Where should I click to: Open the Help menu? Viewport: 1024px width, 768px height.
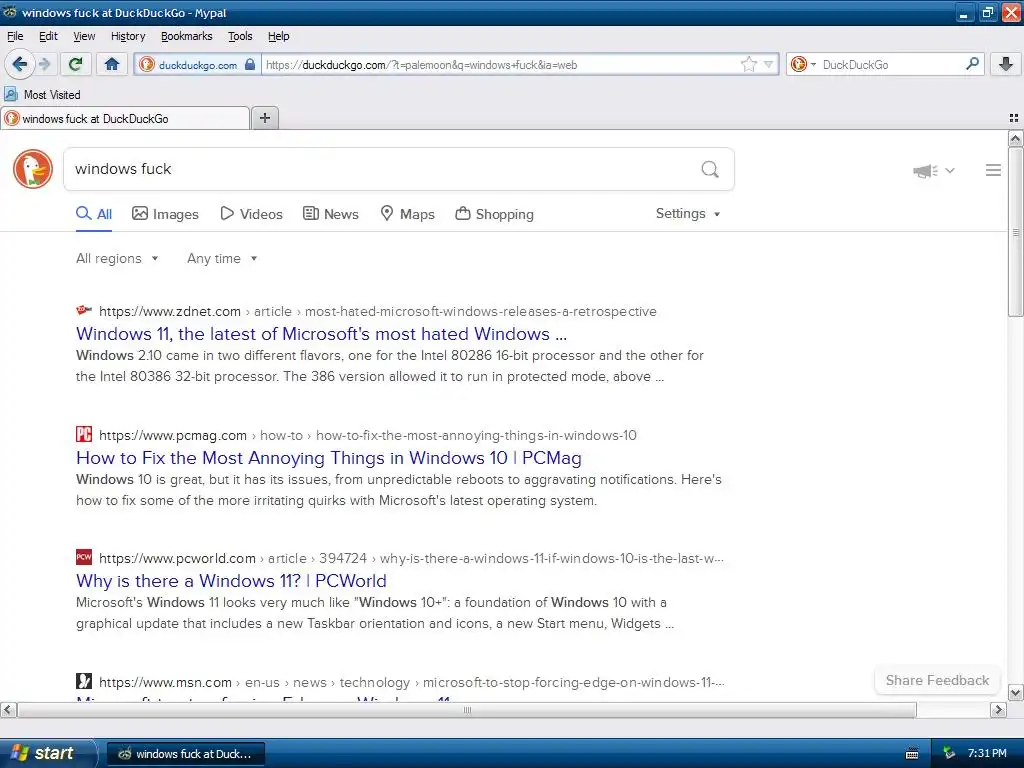[x=279, y=36]
